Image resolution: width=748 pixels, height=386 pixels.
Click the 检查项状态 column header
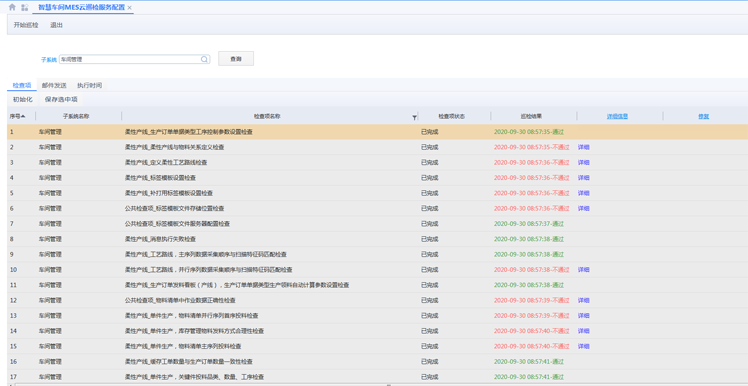(452, 116)
